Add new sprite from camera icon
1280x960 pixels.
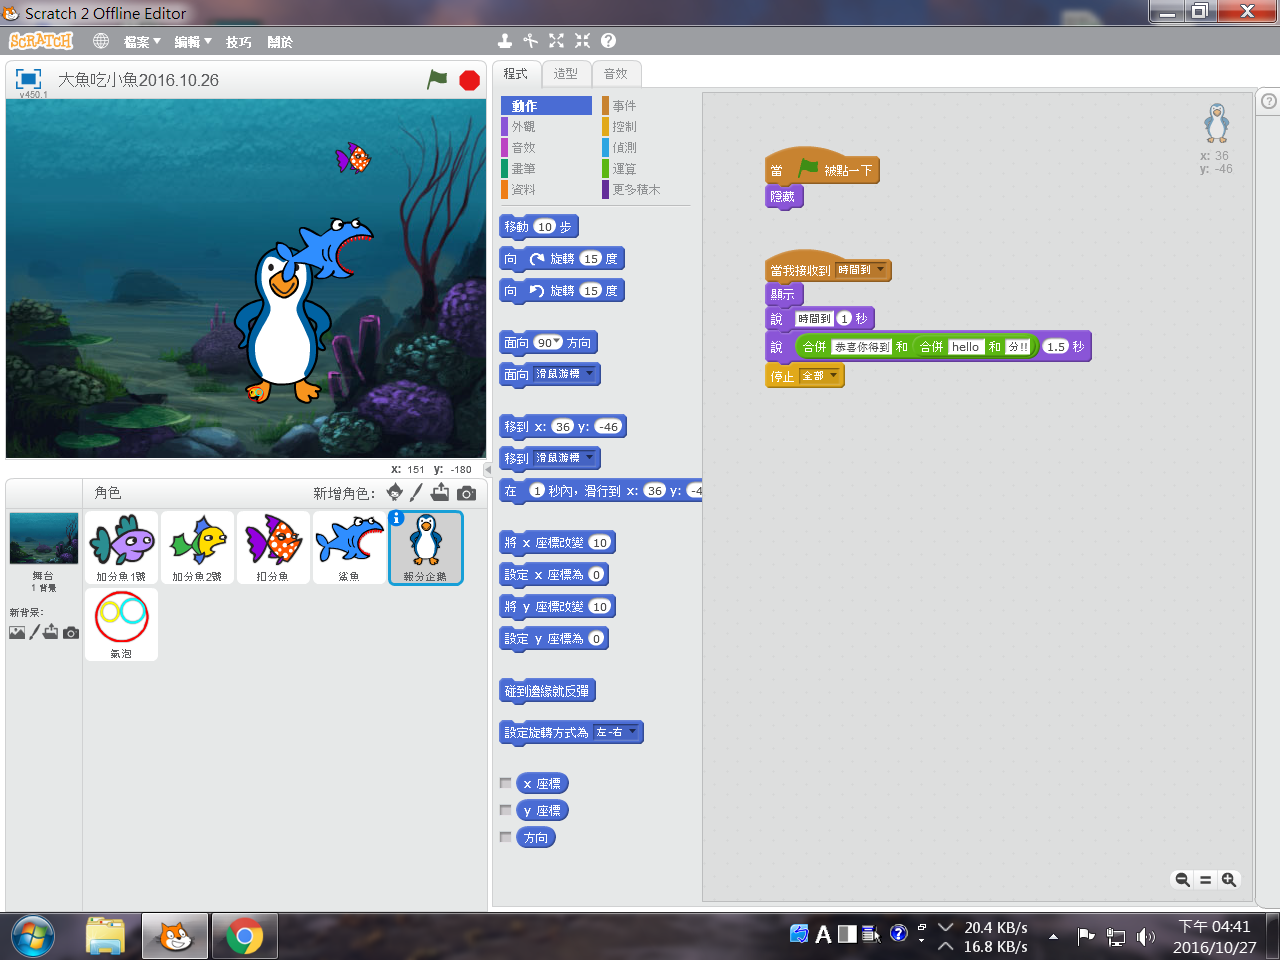click(x=466, y=493)
